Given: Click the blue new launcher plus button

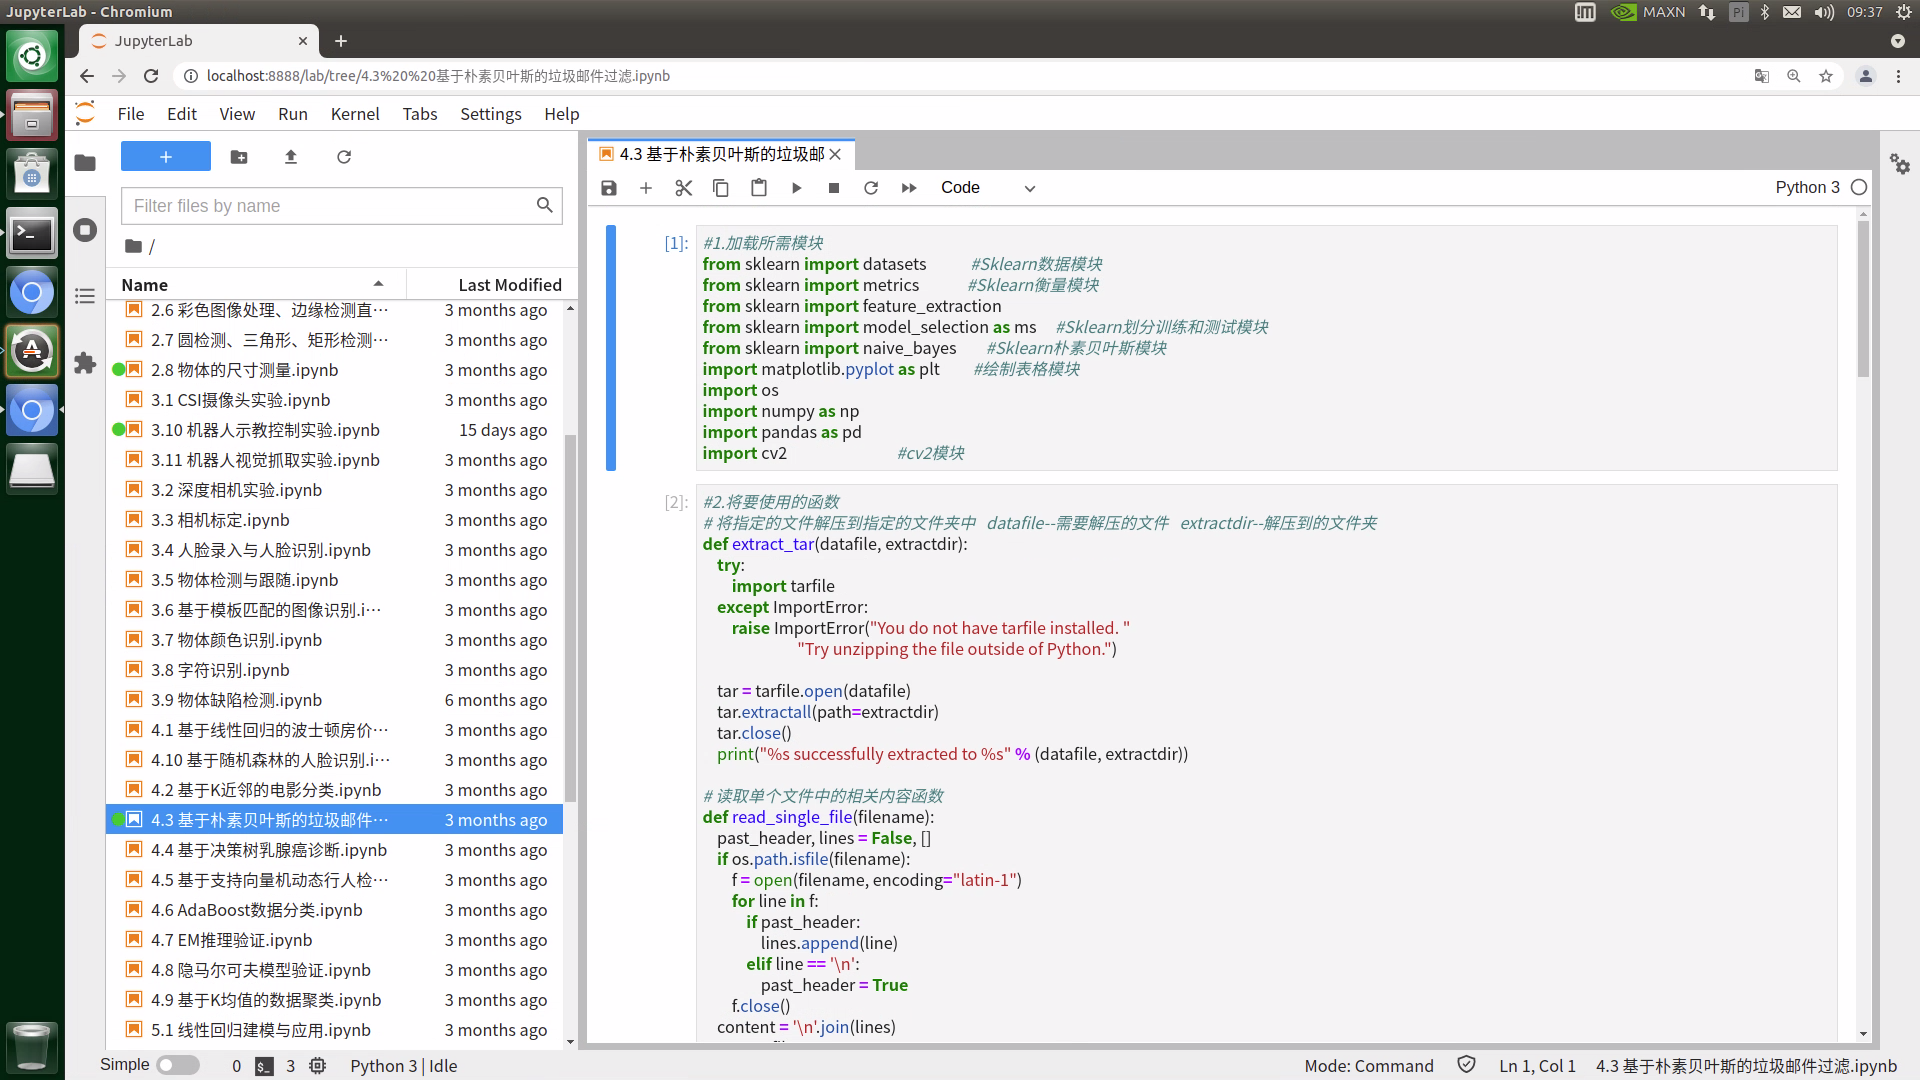Looking at the screenshot, I should tap(166, 157).
